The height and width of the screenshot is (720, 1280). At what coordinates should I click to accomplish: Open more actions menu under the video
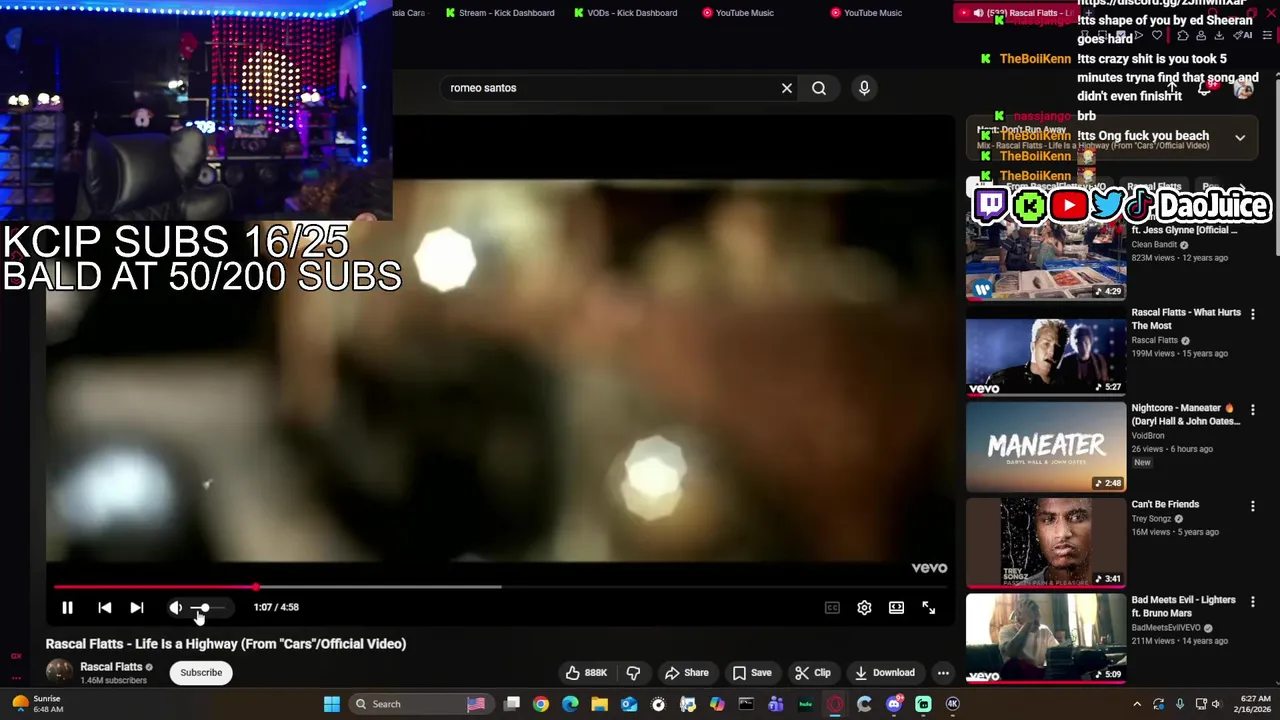pyautogui.click(x=943, y=673)
